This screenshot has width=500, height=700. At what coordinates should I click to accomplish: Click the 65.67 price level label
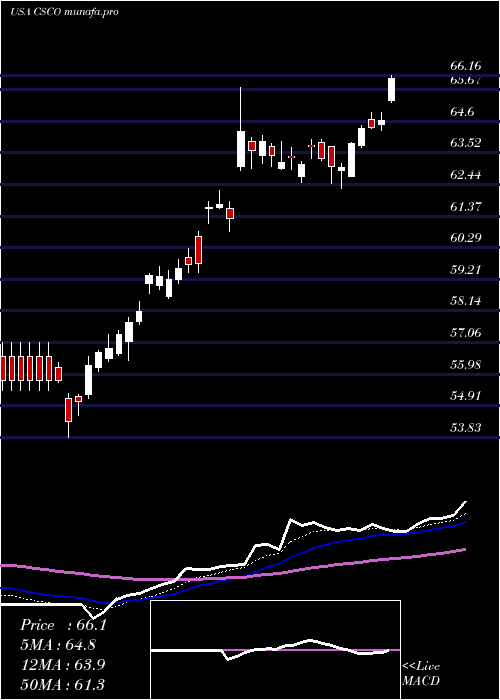pyautogui.click(x=466, y=80)
